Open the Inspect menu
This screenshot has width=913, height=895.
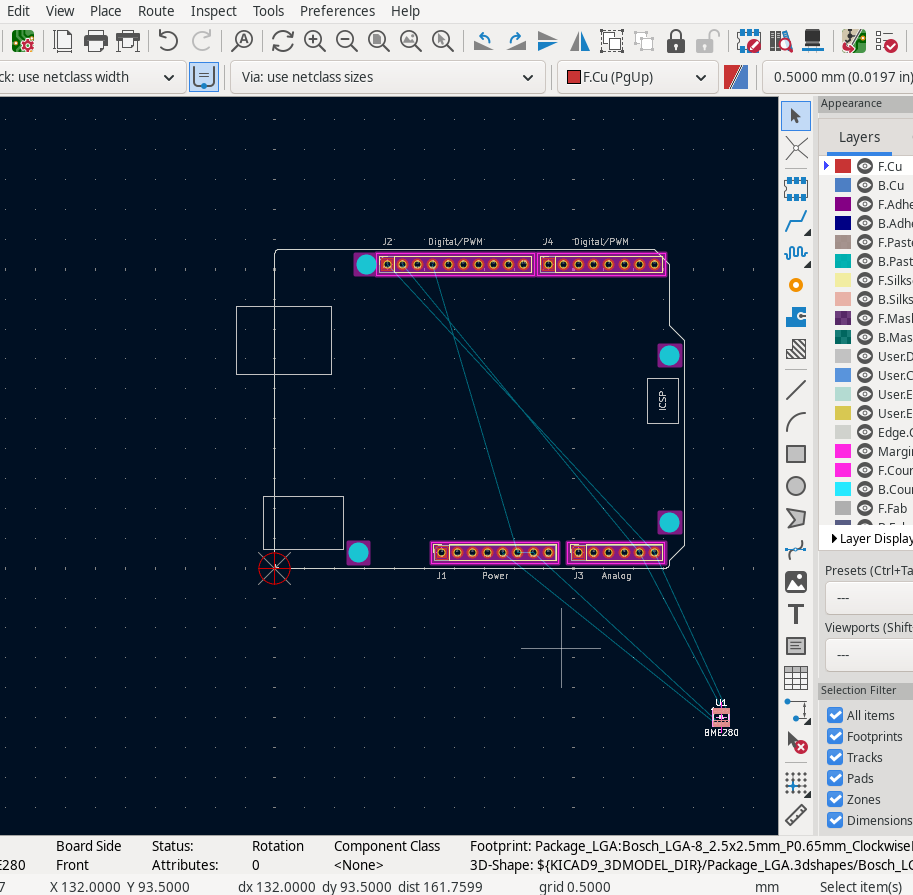[x=214, y=11]
